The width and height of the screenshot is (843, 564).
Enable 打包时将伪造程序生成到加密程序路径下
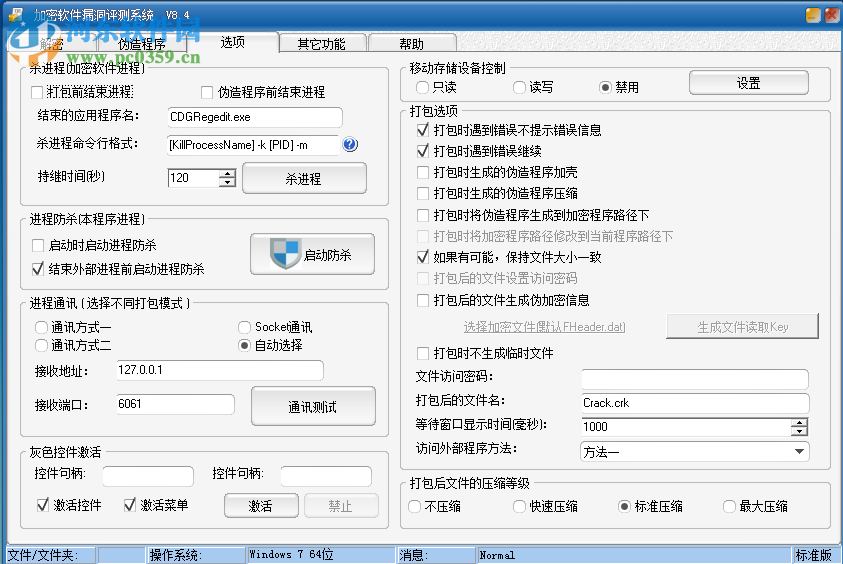423,215
